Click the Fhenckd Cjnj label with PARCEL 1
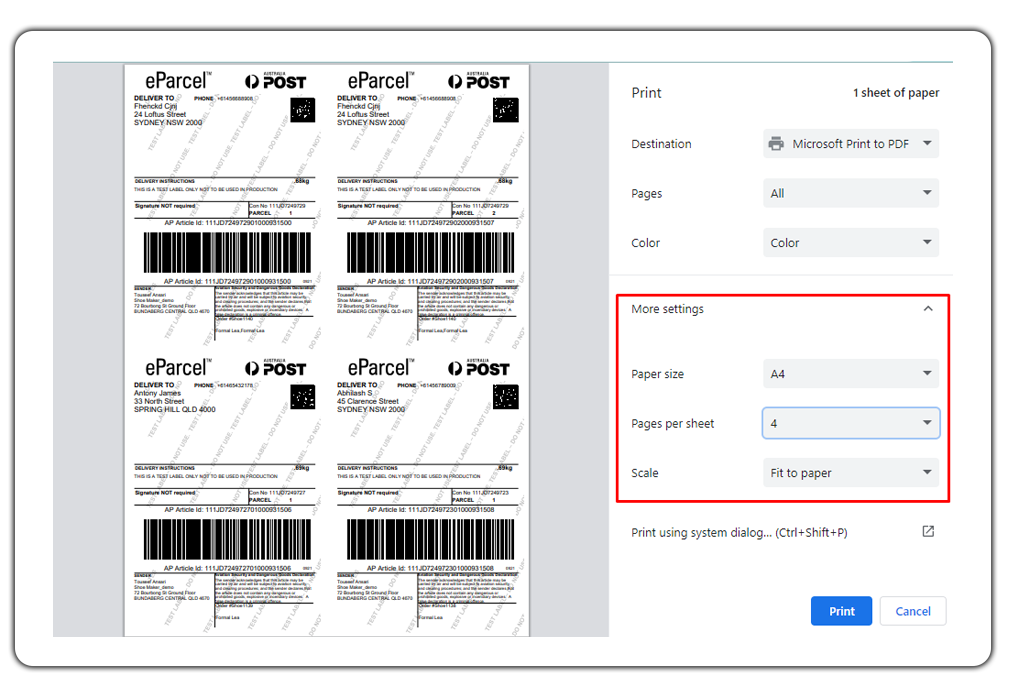 (x=225, y=206)
